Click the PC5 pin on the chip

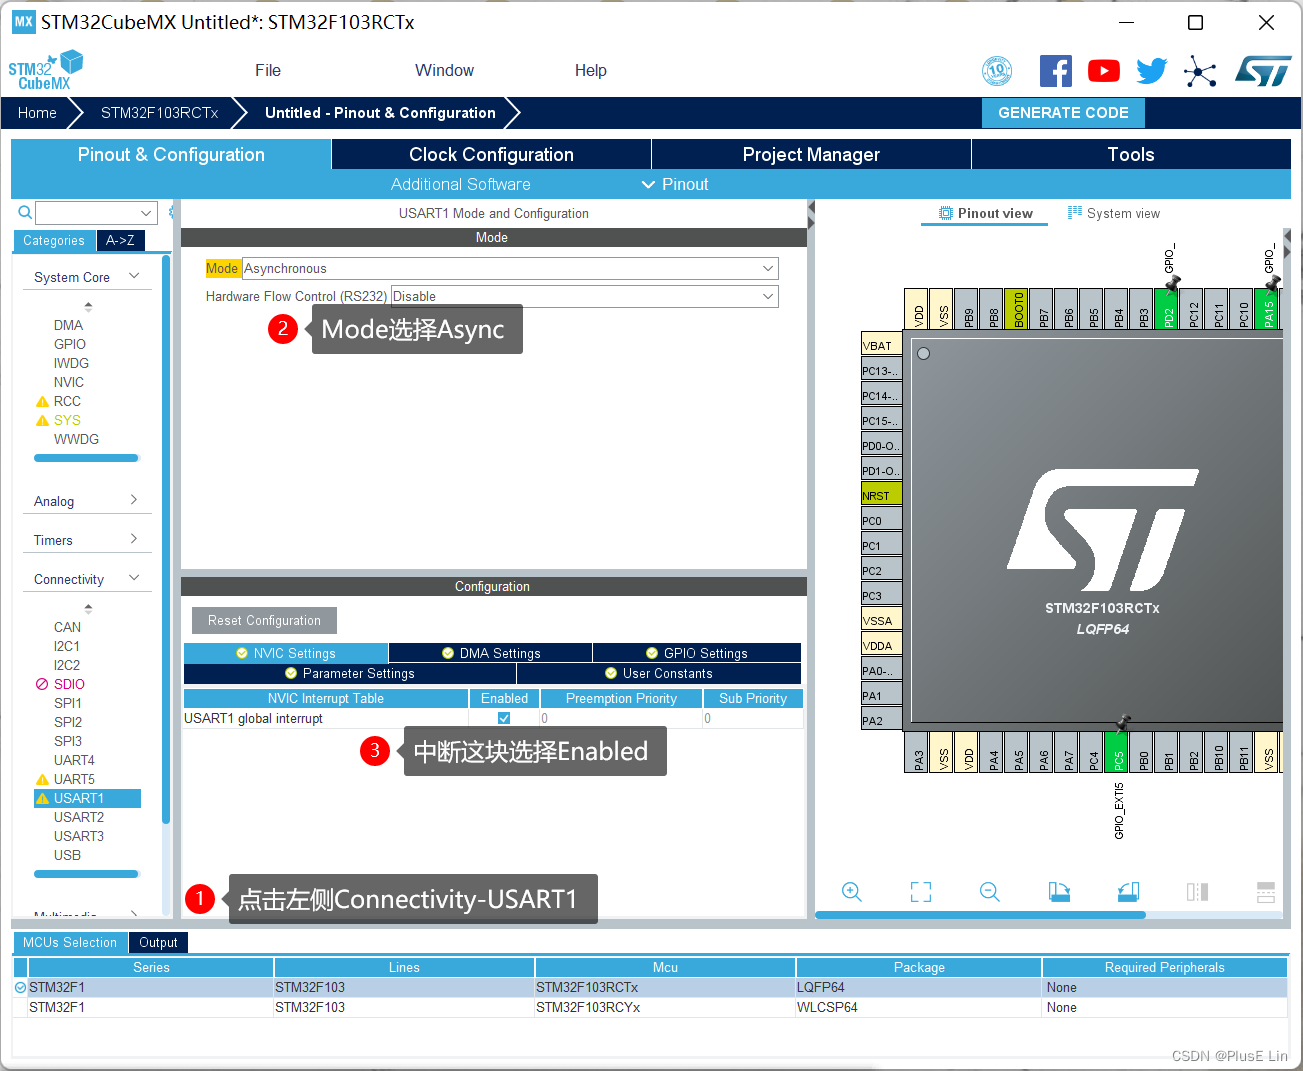point(1117,752)
